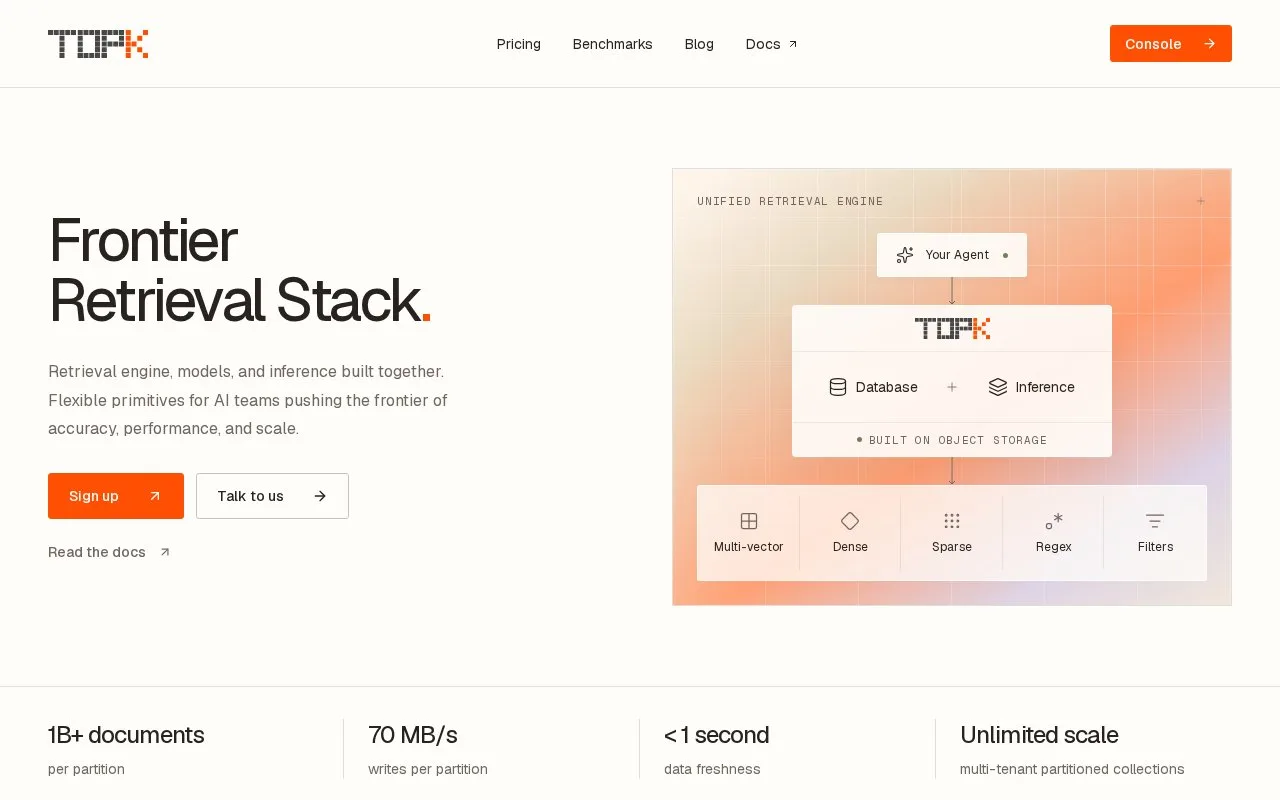Follow the Read the docs link
This screenshot has height=800, width=1280.
[x=109, y=552]
